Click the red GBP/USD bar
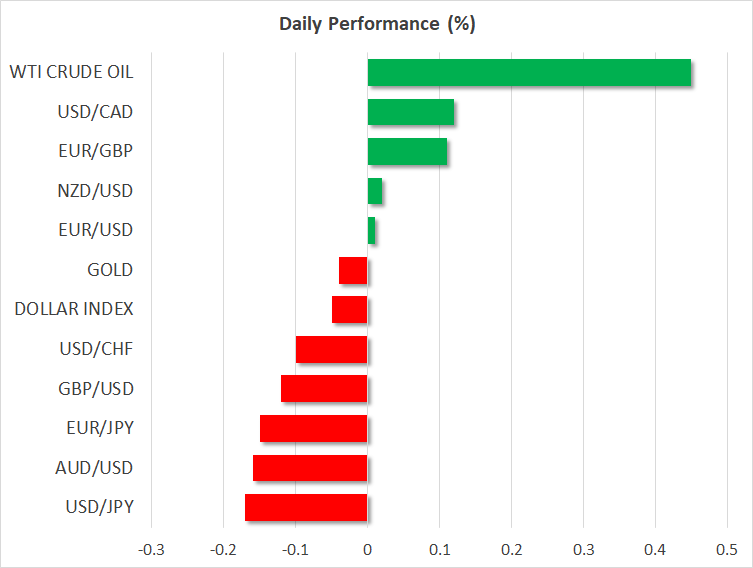 pos(324,389)
